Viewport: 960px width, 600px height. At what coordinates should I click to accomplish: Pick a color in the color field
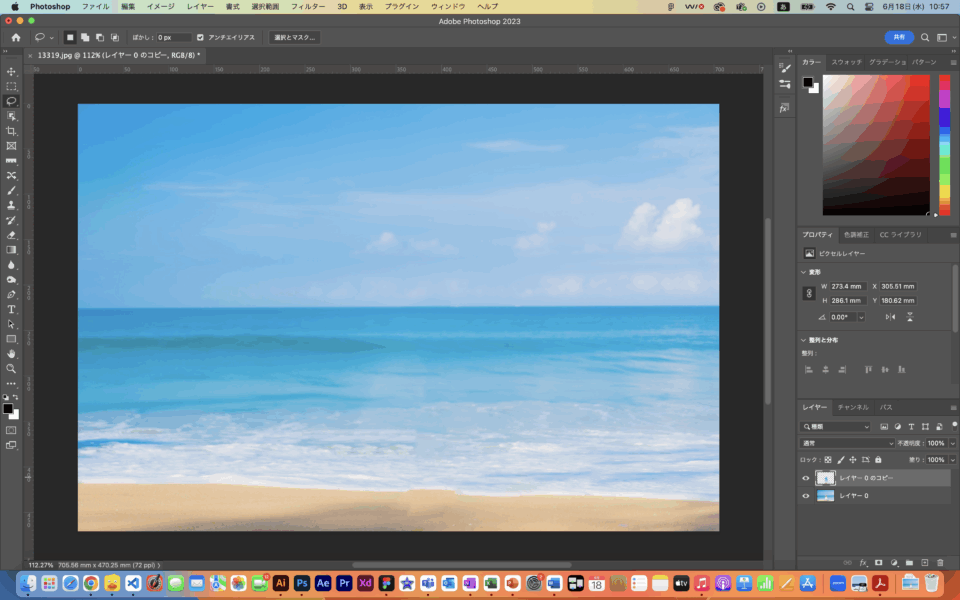tap(876, 144)
